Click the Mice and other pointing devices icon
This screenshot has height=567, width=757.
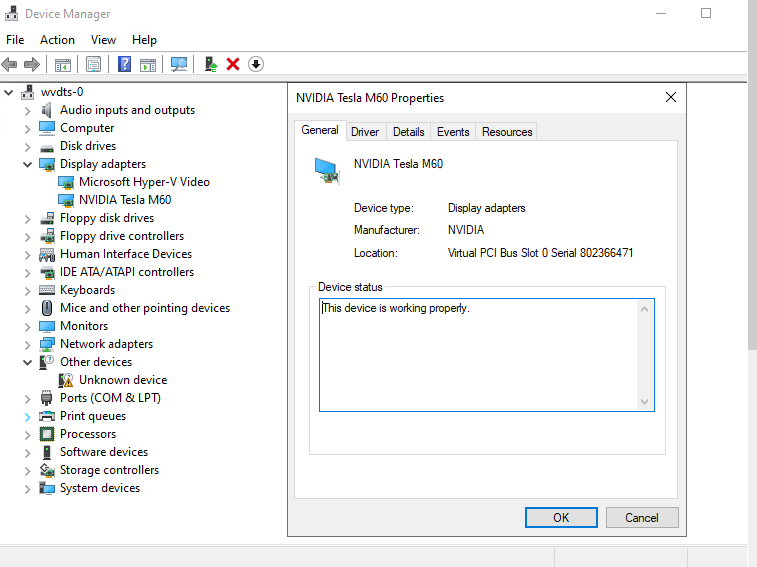pos(47,308)
